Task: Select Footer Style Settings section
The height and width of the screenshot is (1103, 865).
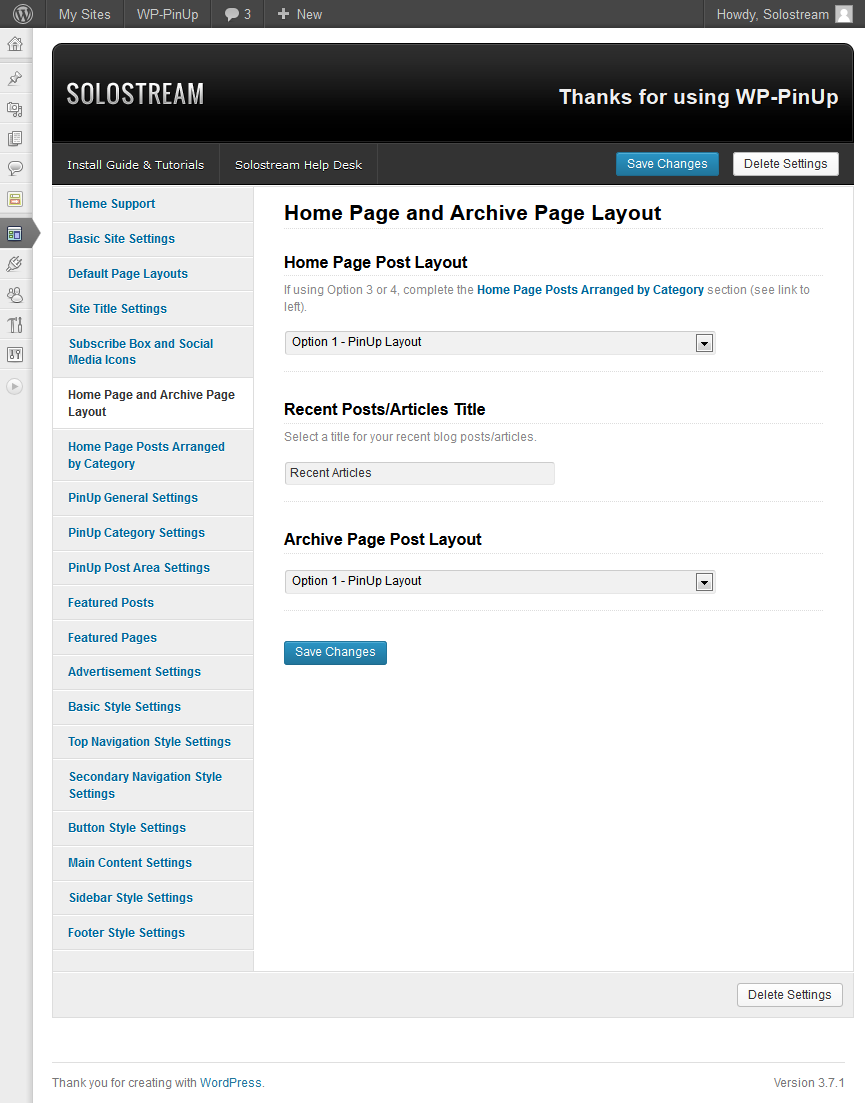Action: pyautogui.click(x=153, y=933)
